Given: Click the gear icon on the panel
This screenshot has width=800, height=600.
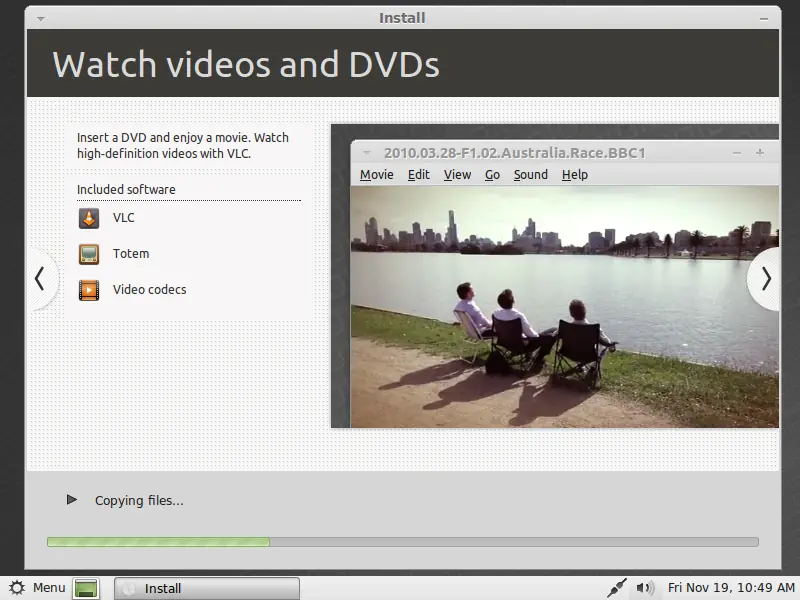Looking at the screenshot, I should pyautogui.click(x=17, y=588).
